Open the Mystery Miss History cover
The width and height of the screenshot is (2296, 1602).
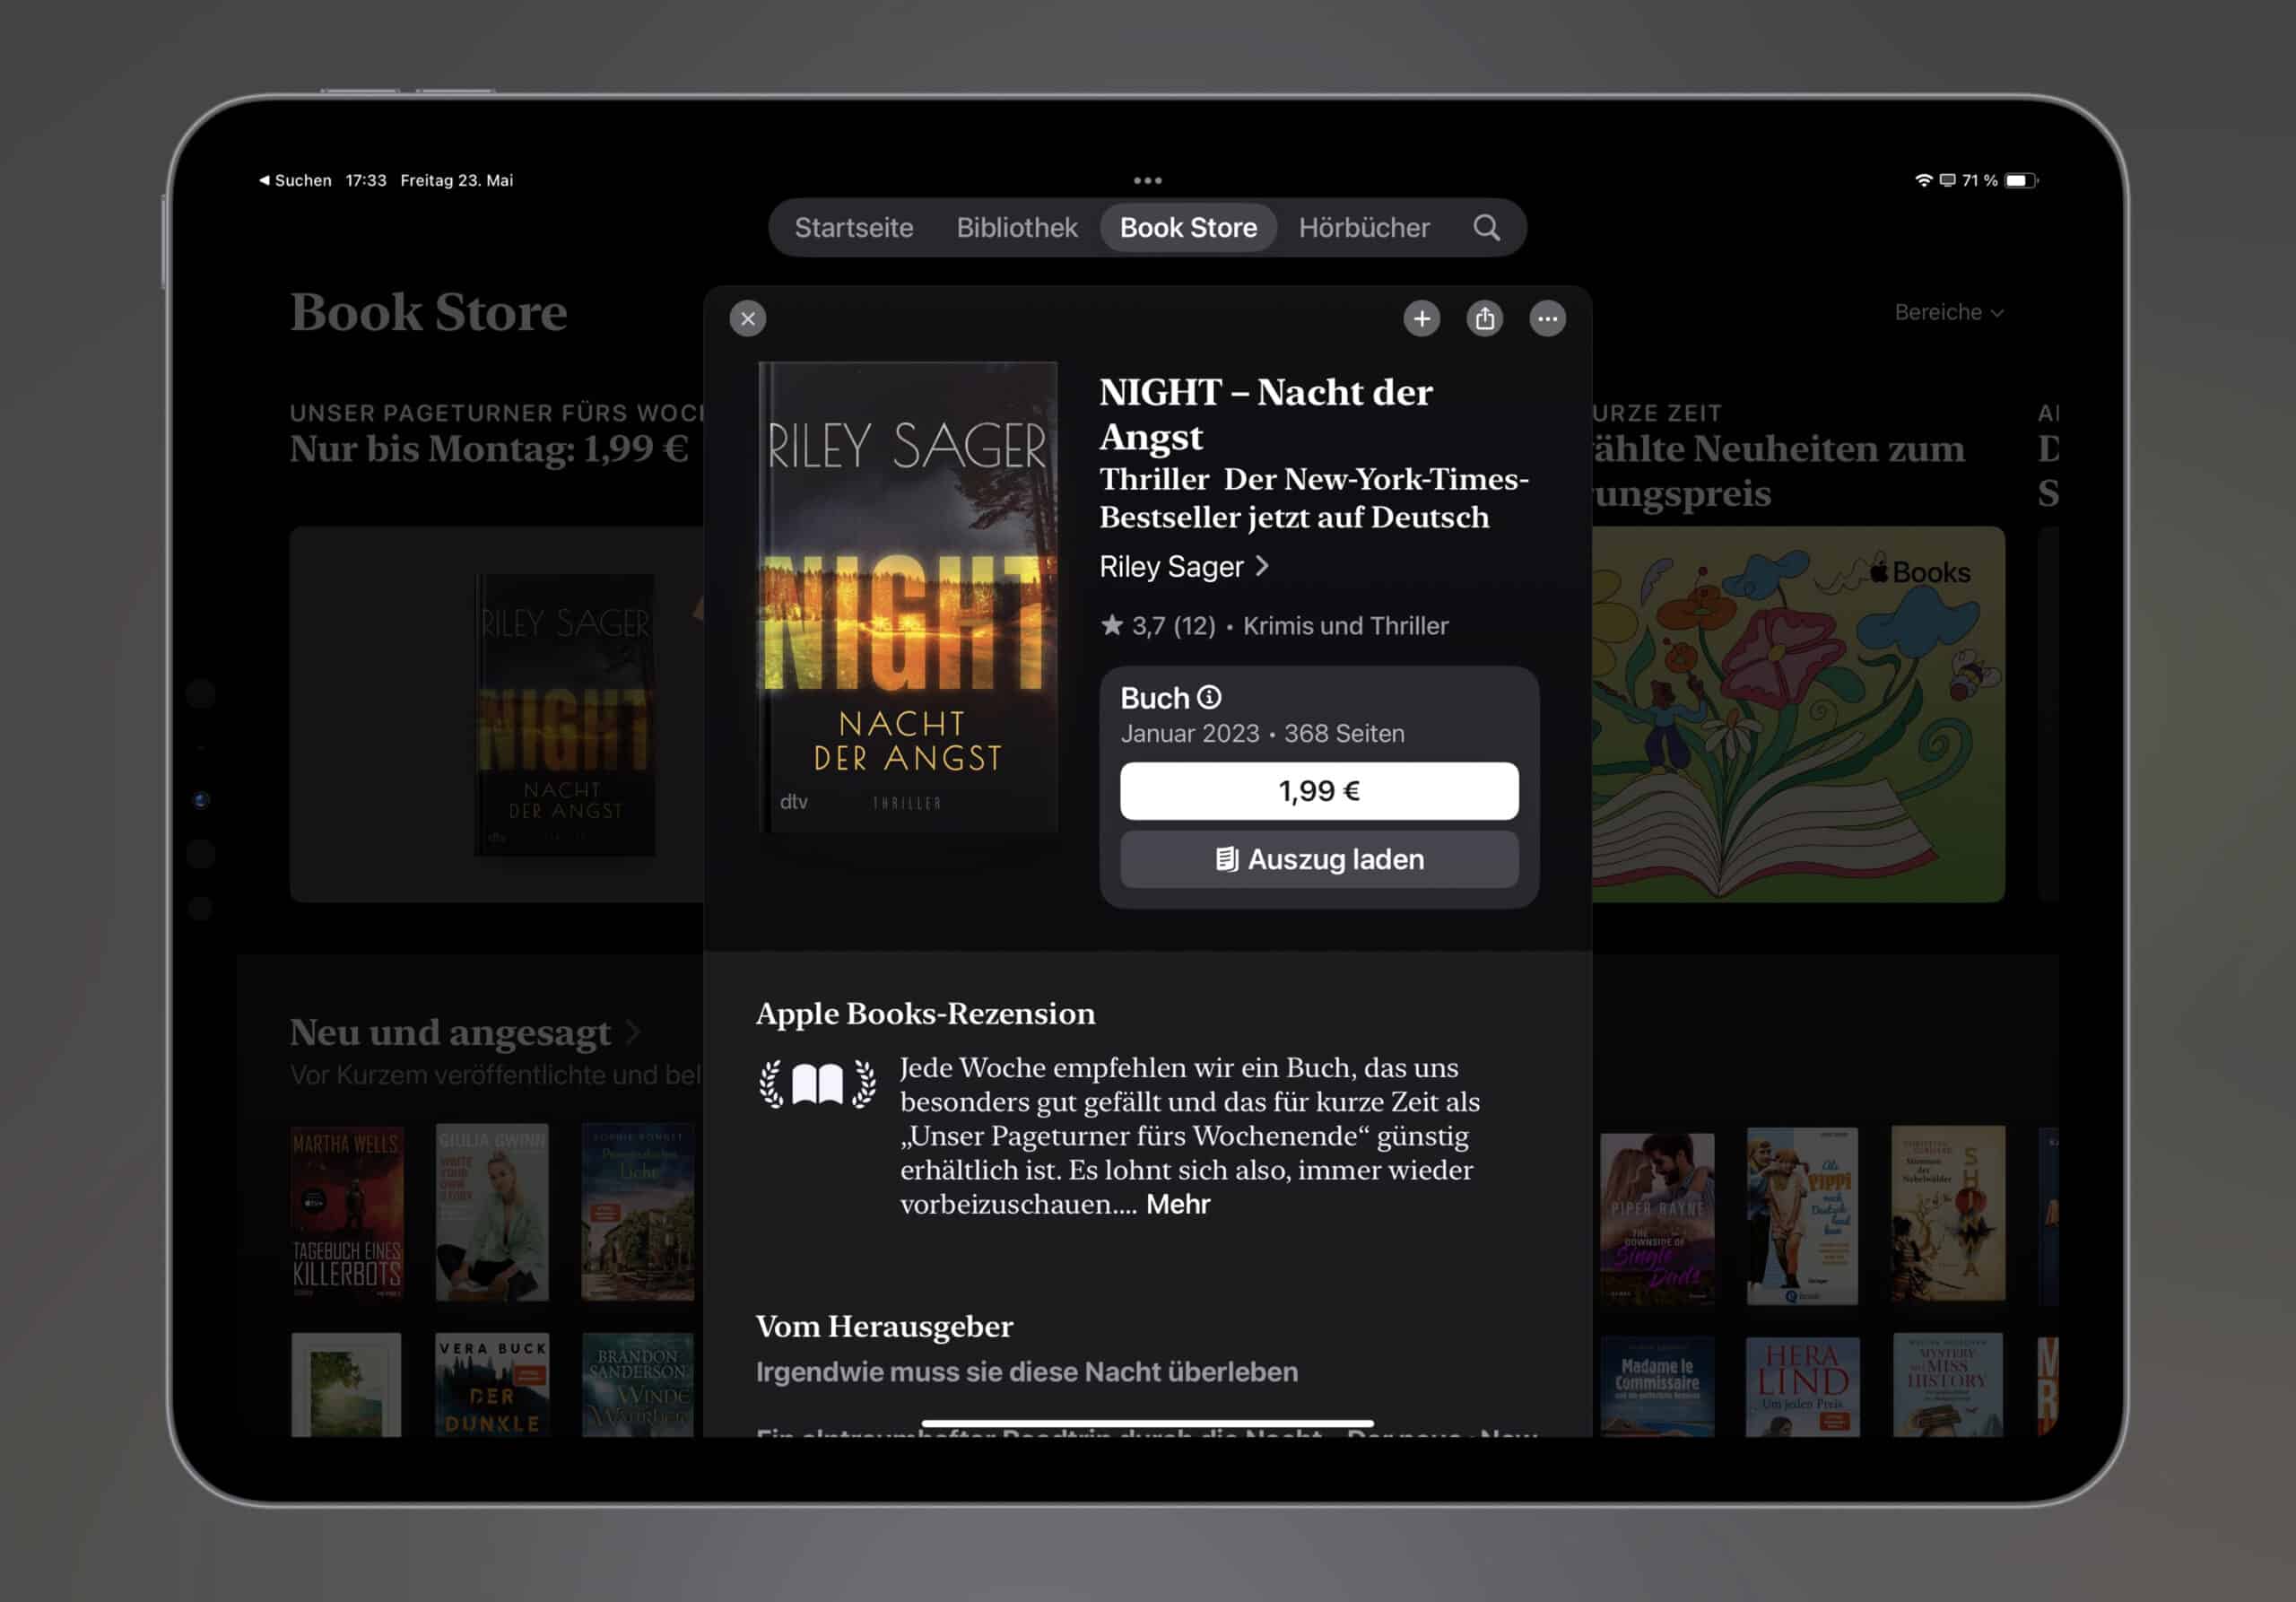click(x=1947, y=1385)
